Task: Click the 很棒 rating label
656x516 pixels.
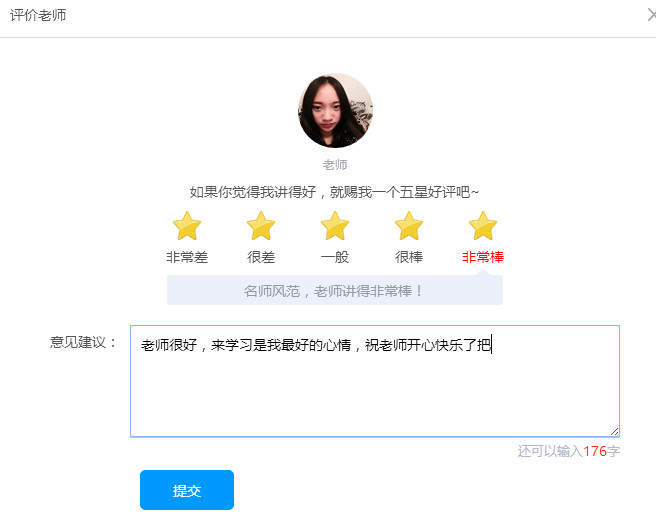Action: click(409, 257)
